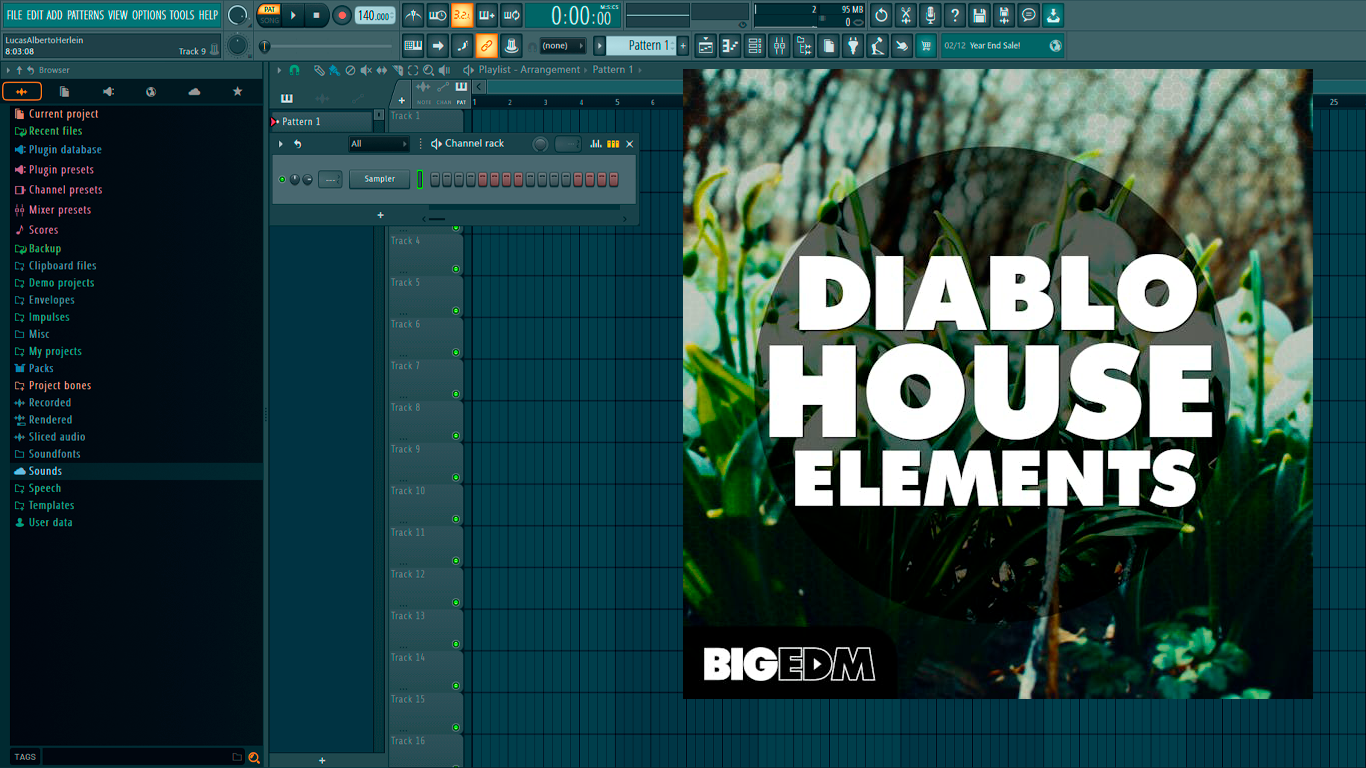Open the audio editor scissors icon

[x=906, y=15]
